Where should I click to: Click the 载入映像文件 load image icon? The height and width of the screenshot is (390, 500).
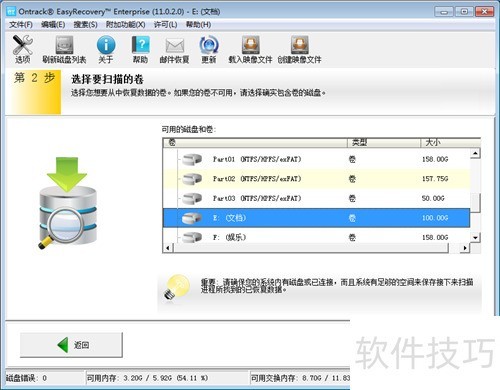(251, 45)
